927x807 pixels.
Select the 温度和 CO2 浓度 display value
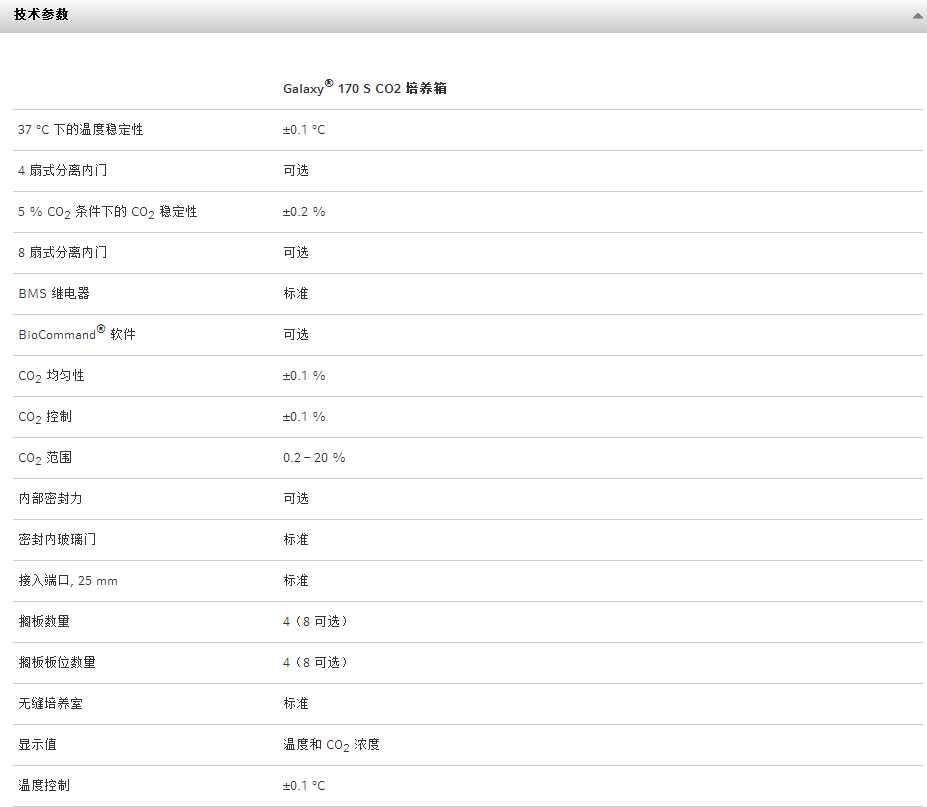331,745
